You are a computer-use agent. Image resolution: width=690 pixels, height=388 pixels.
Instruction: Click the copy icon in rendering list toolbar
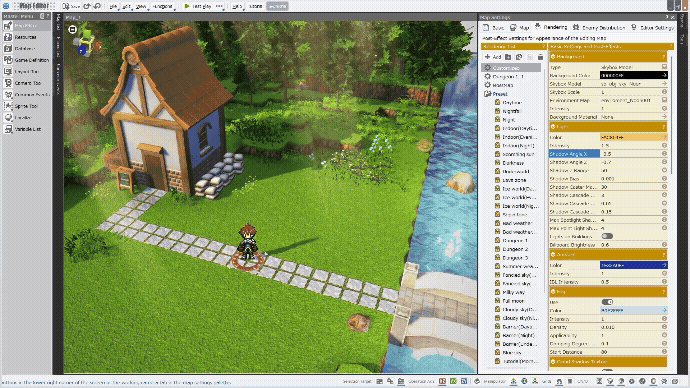[519, 57]
